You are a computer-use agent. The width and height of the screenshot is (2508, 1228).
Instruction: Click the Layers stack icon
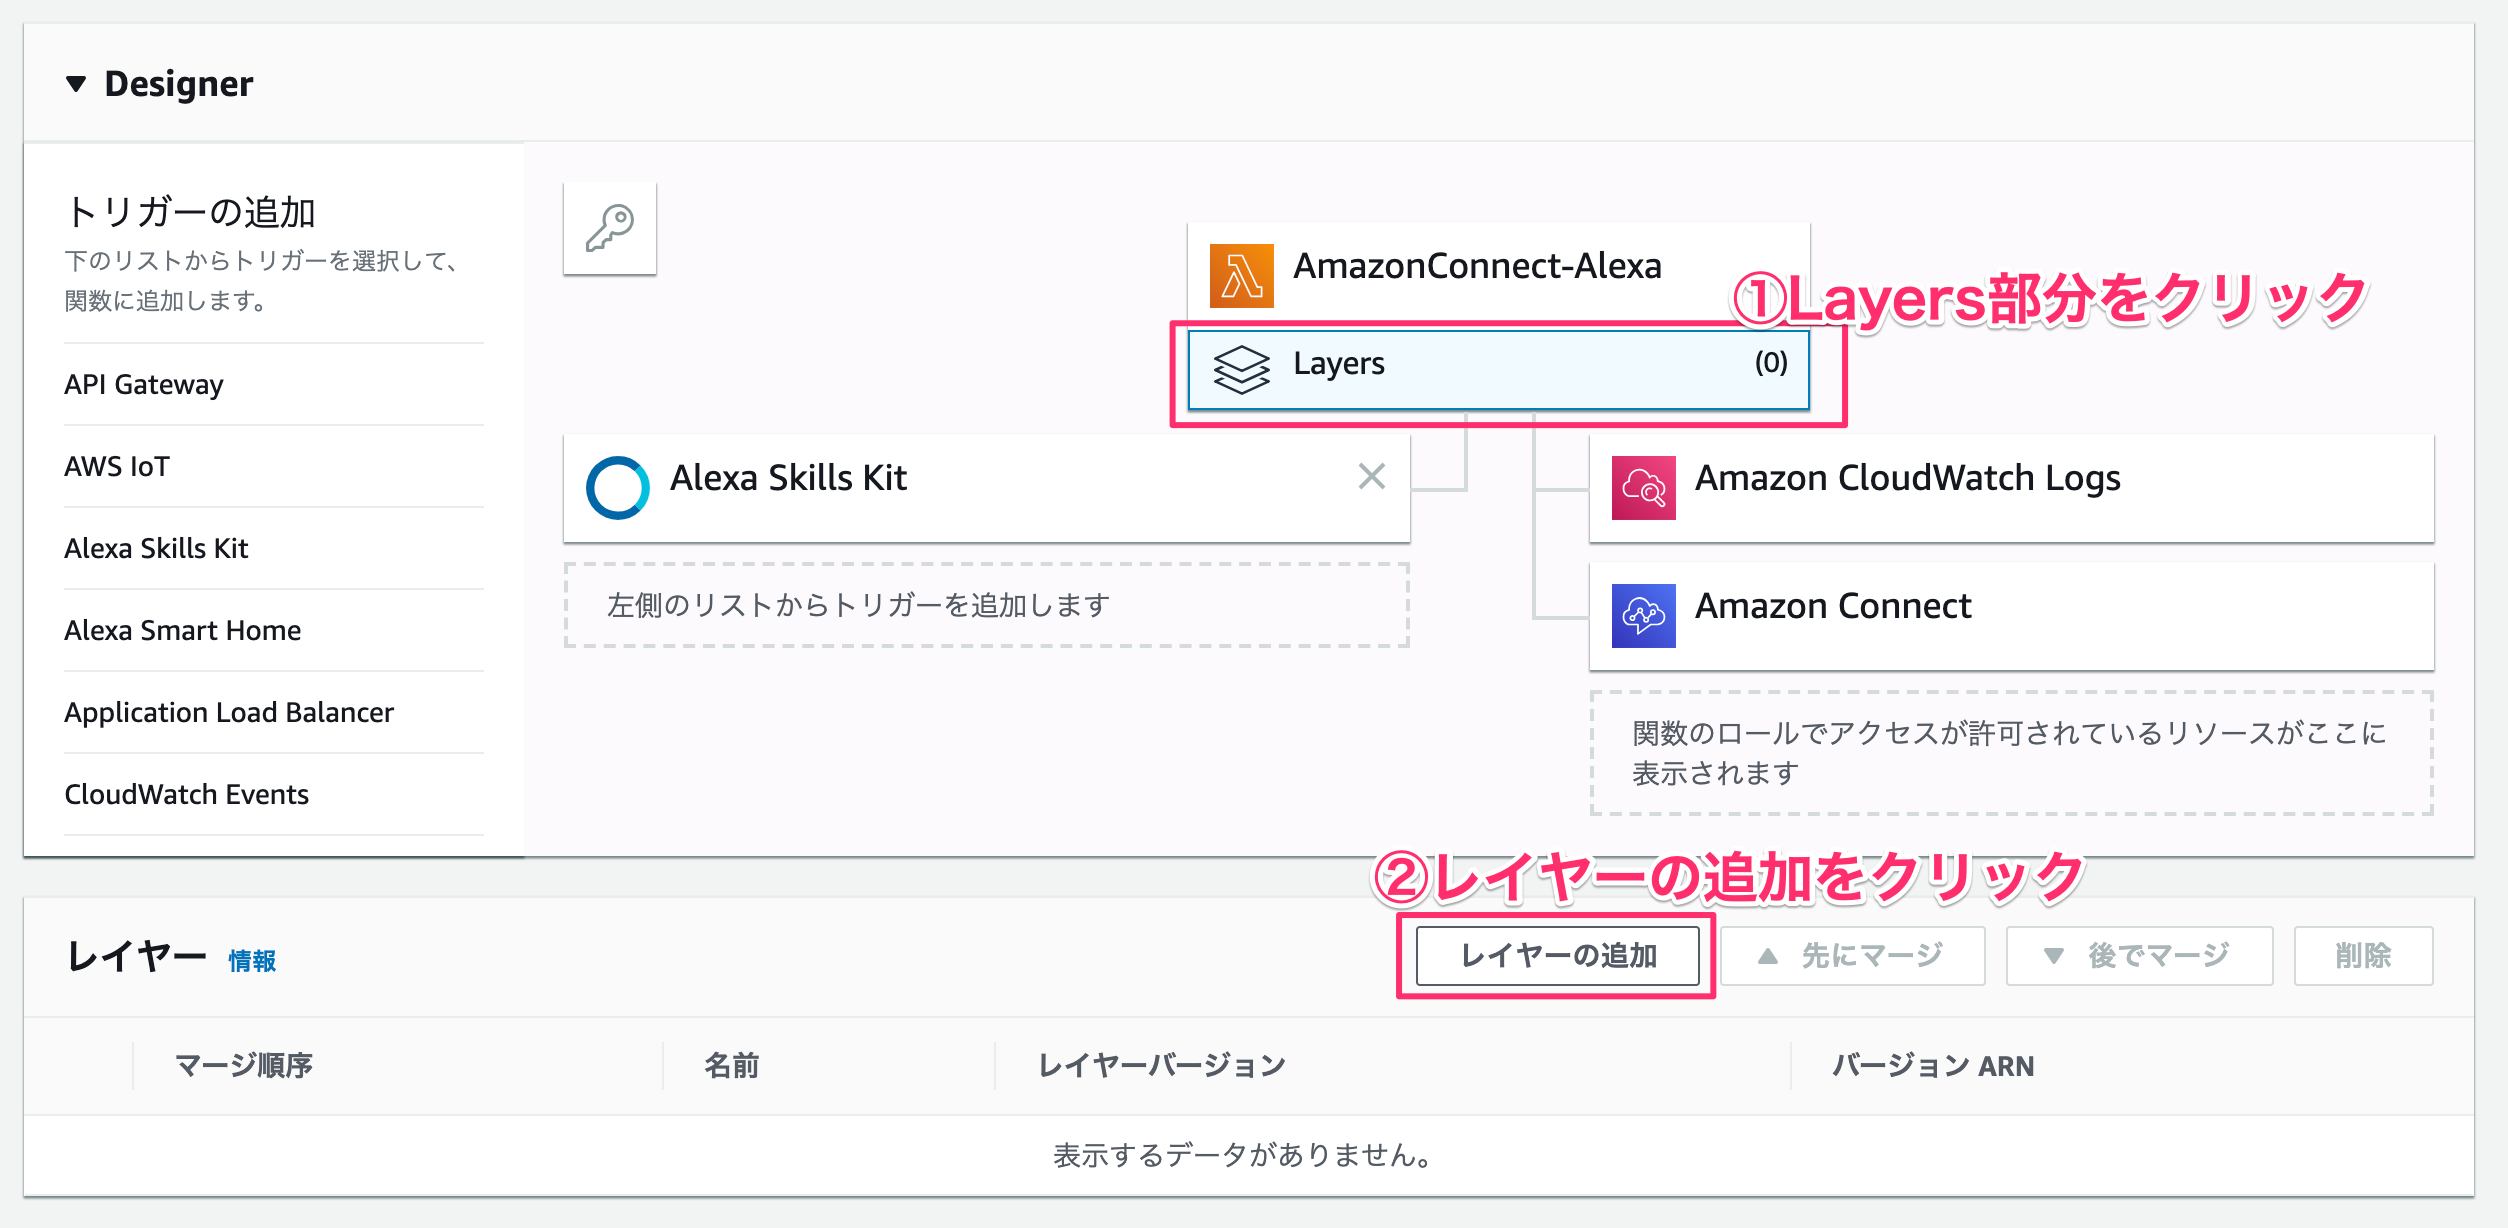(1241, 369)
